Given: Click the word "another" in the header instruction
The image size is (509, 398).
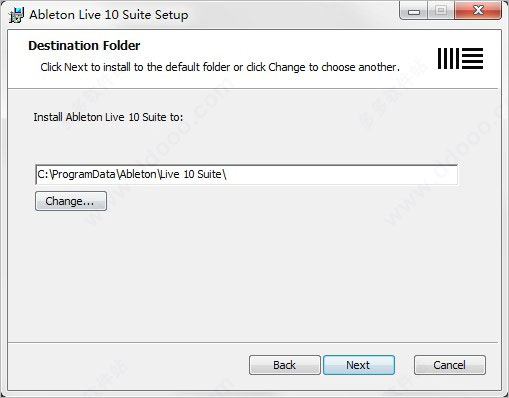Looking at the screenshot, I should click(x=377, y=67).
